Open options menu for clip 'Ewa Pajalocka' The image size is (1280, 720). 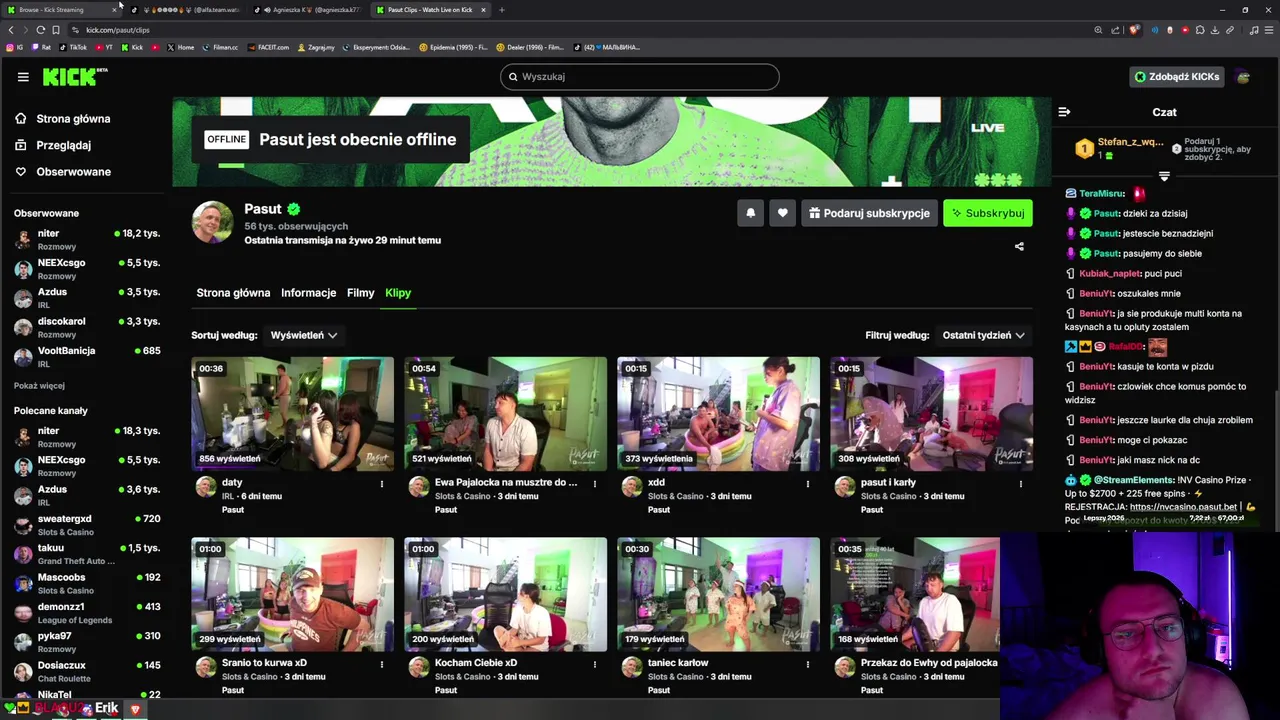point(594,484)
